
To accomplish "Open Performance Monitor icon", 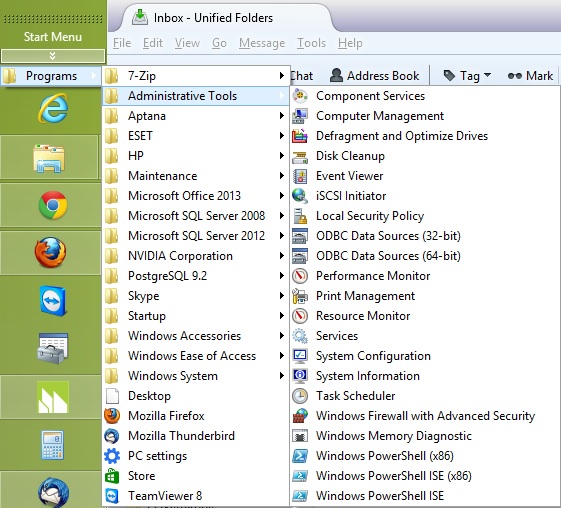I will [x=300, y=276].
